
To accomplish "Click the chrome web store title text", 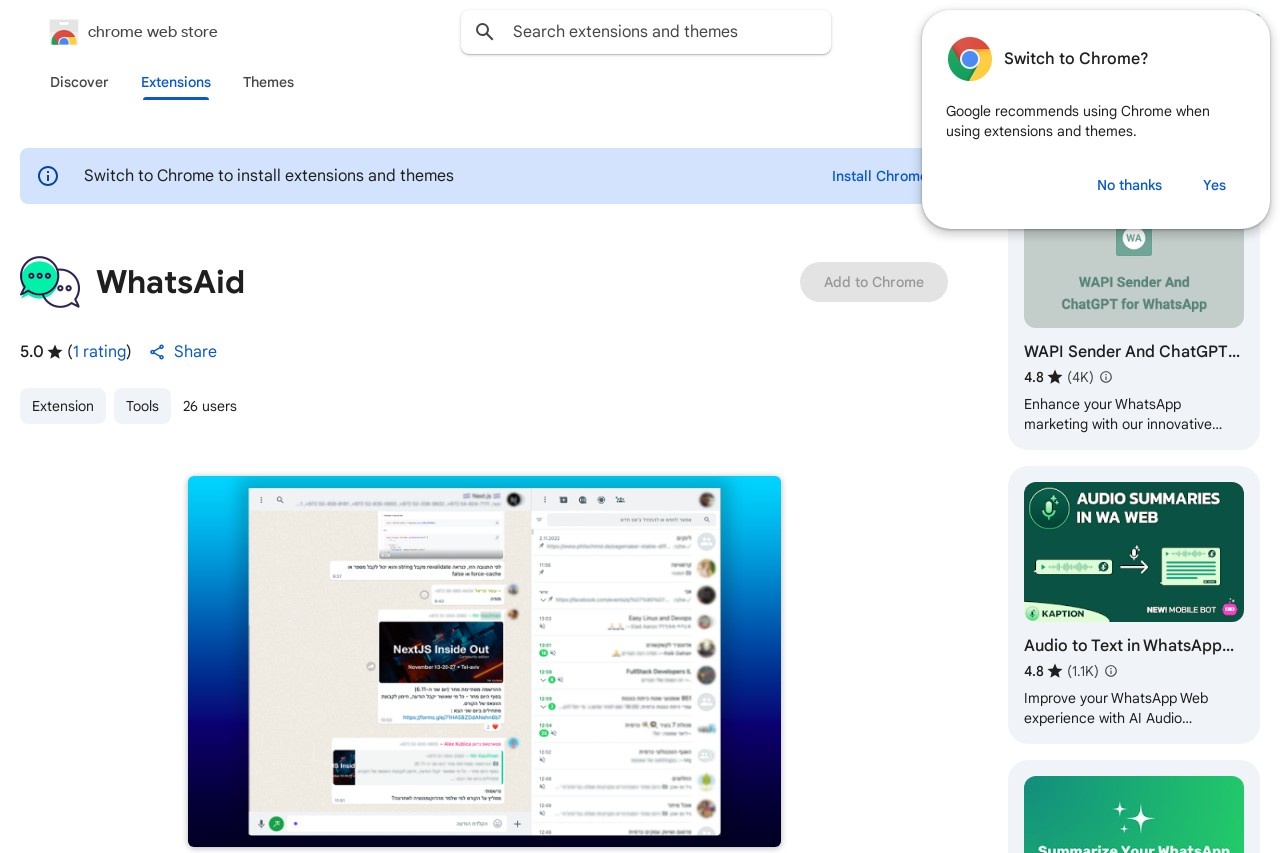I will click(153, 32).
